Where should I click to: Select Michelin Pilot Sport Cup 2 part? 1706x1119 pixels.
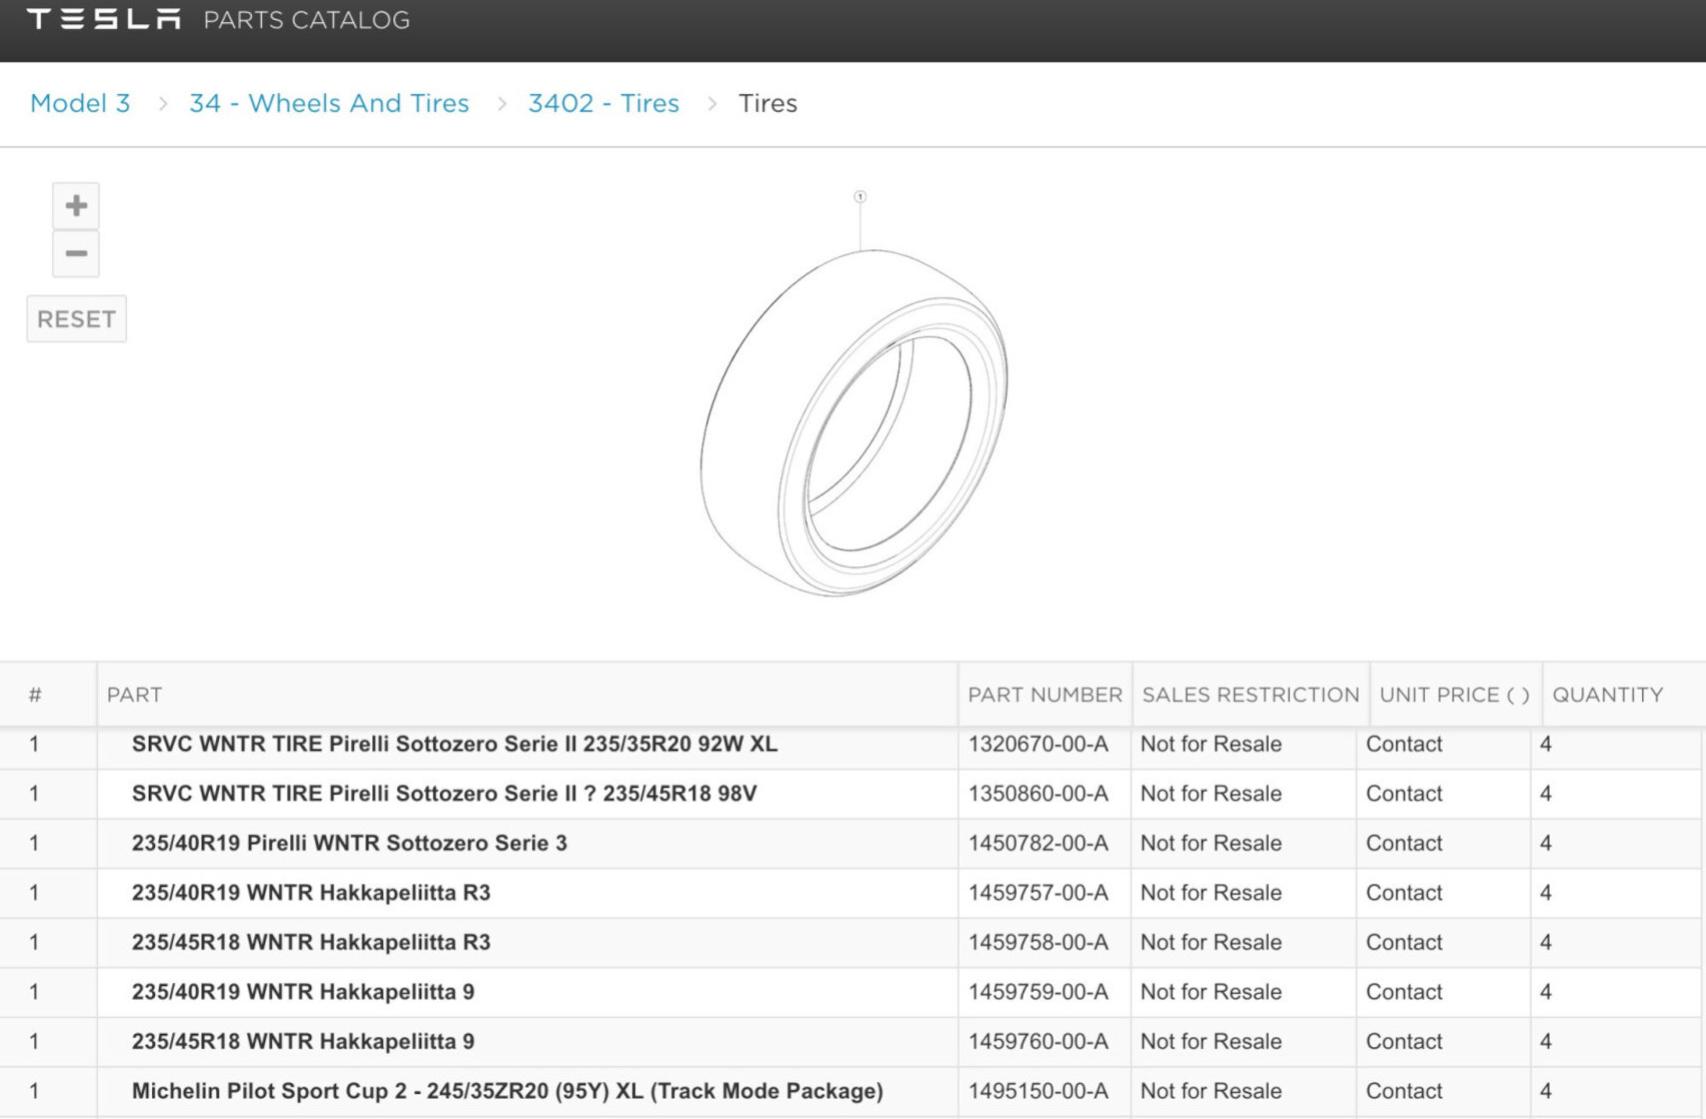click(x=507, y=1091)
